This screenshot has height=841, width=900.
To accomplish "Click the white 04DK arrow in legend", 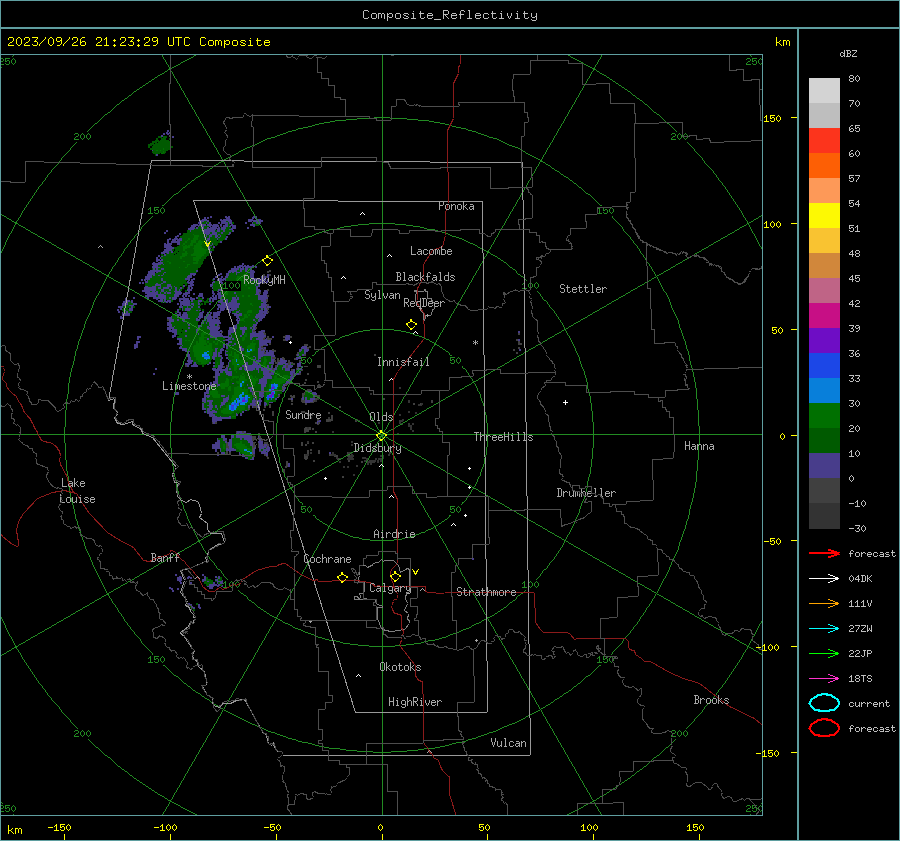I will (x=824, y=578).
